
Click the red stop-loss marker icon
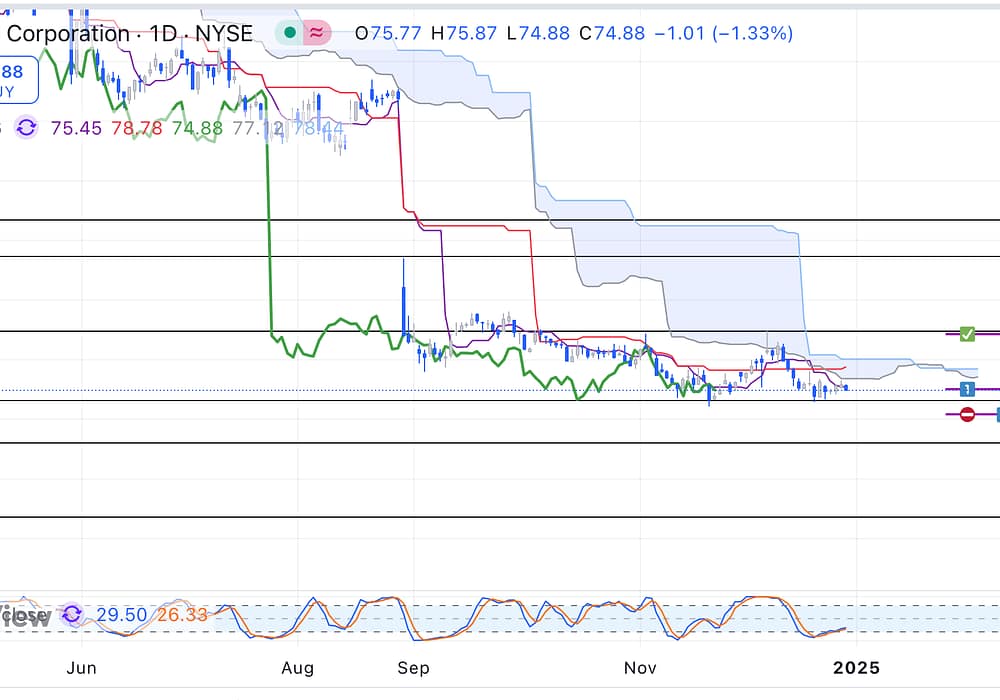pyautogui.click(x=967, y=414)
